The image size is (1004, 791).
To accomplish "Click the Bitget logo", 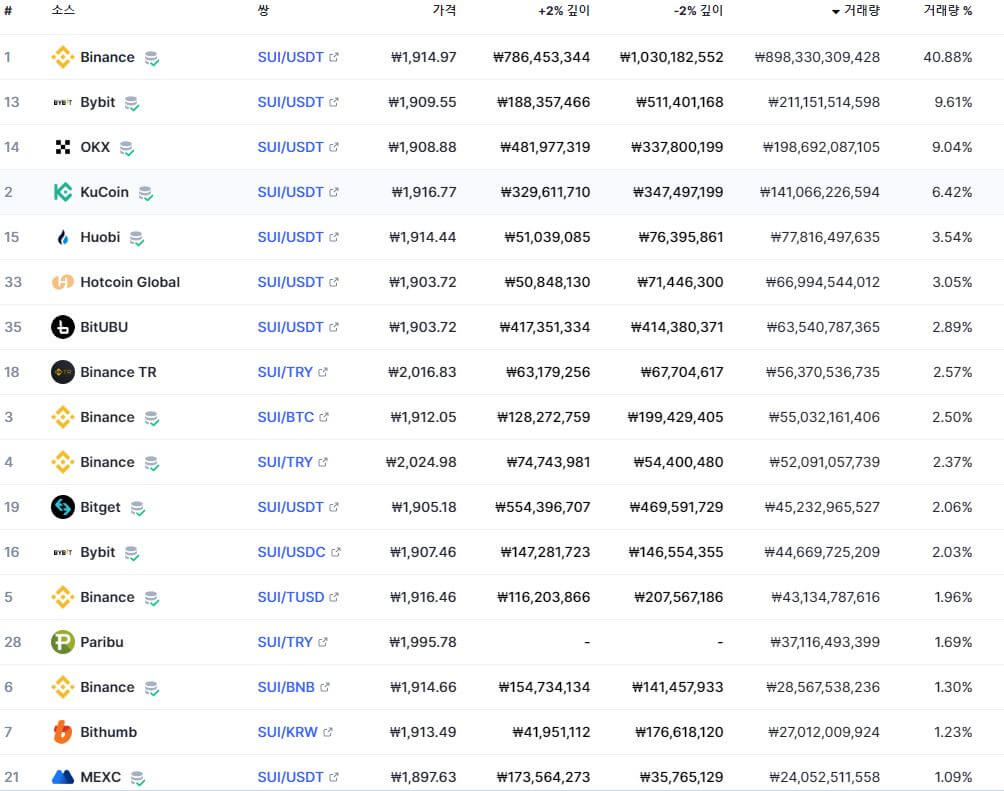I will click(63, 507).
